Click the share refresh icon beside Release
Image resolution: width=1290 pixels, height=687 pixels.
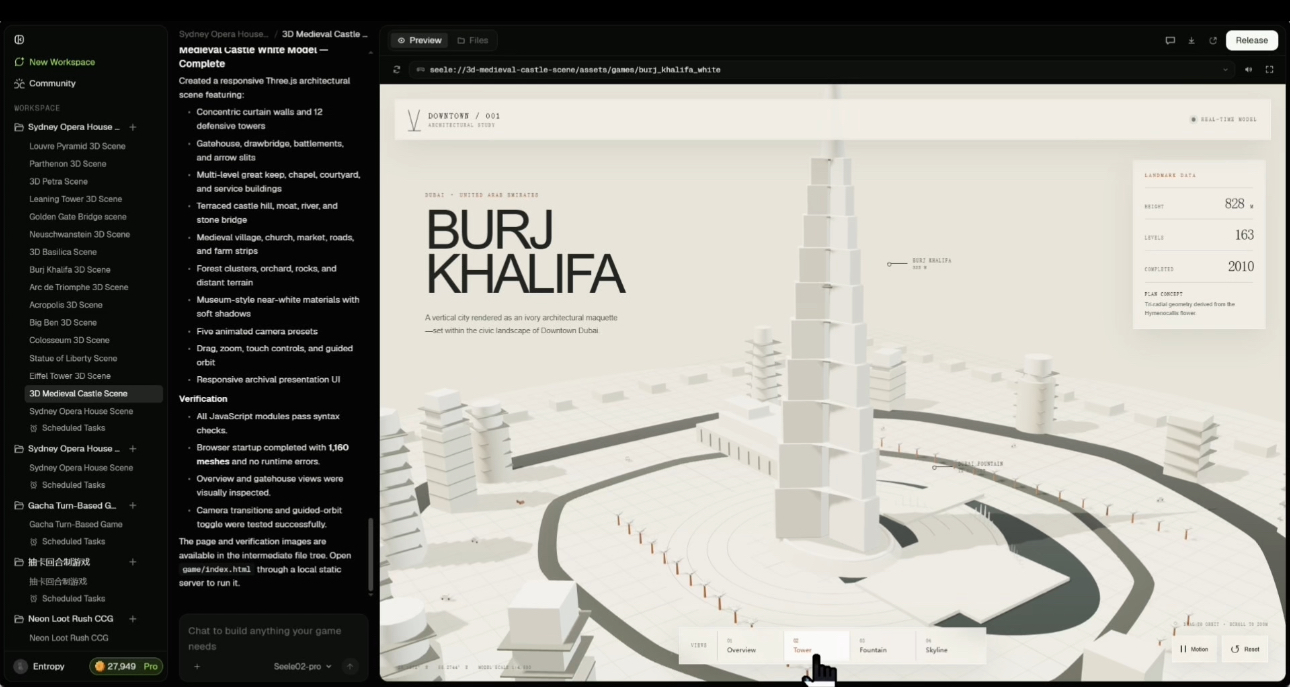click(x=1213, y=41)
